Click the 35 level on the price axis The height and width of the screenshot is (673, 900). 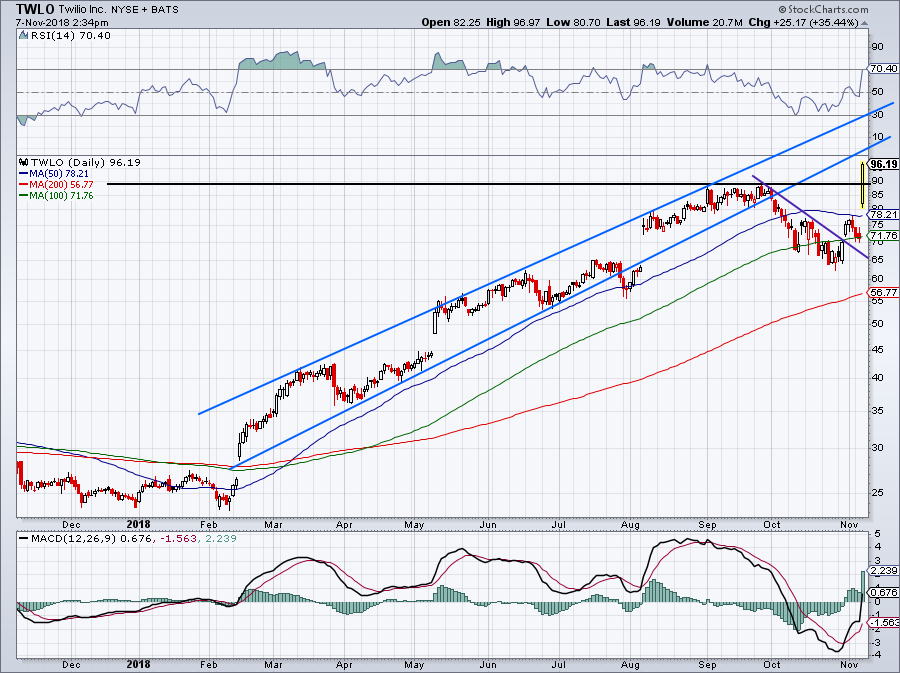(878, 410)
